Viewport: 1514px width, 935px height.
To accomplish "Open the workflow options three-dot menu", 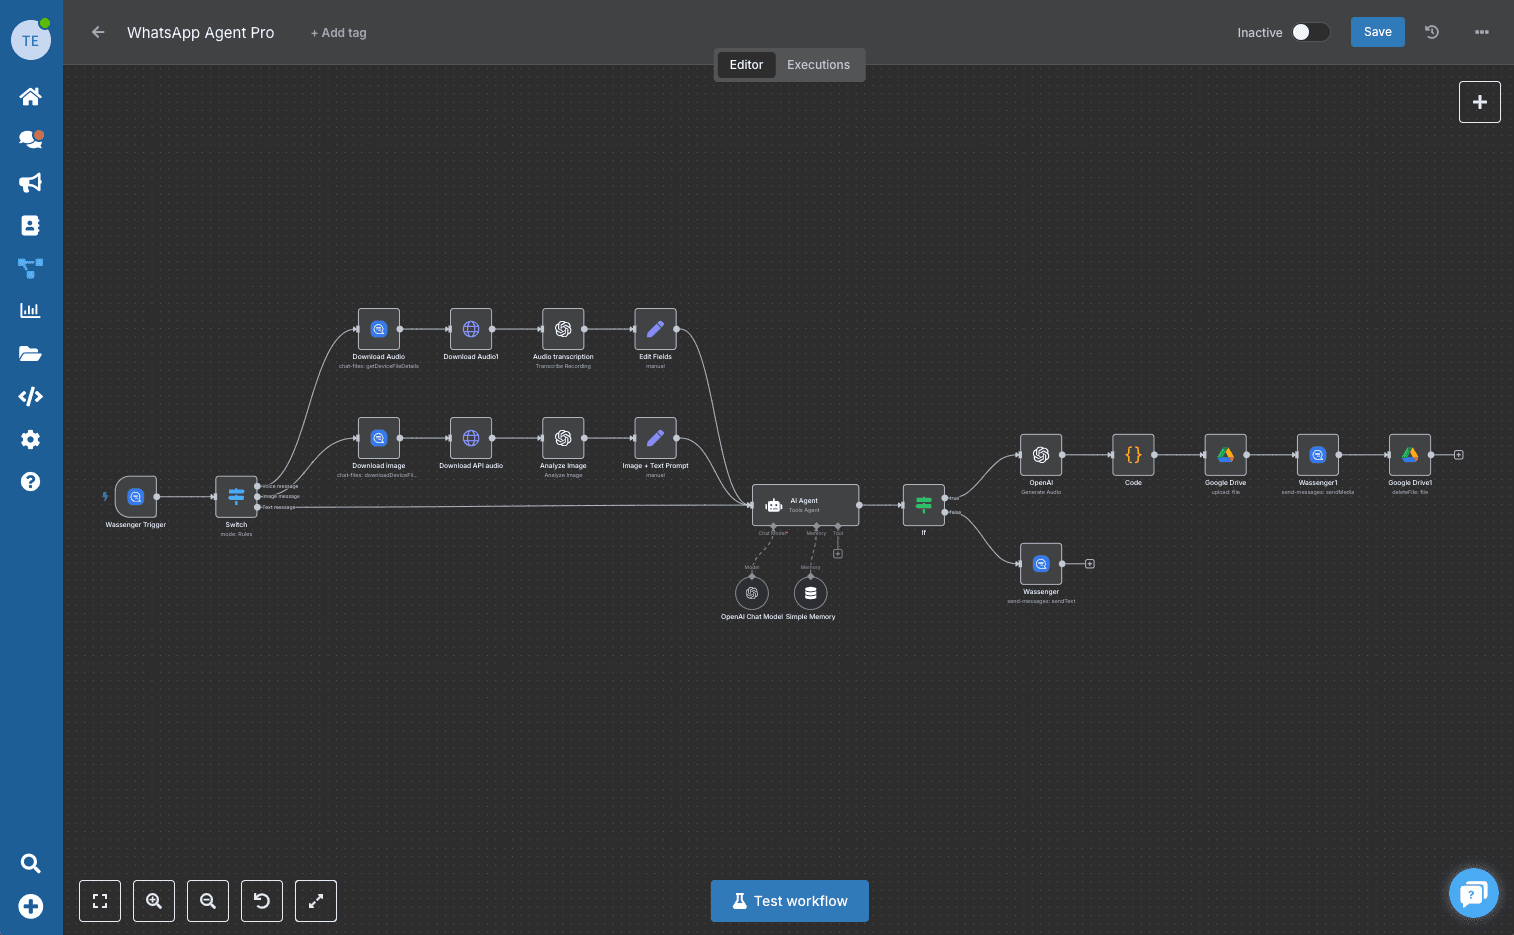I will tap(1482, 32).
